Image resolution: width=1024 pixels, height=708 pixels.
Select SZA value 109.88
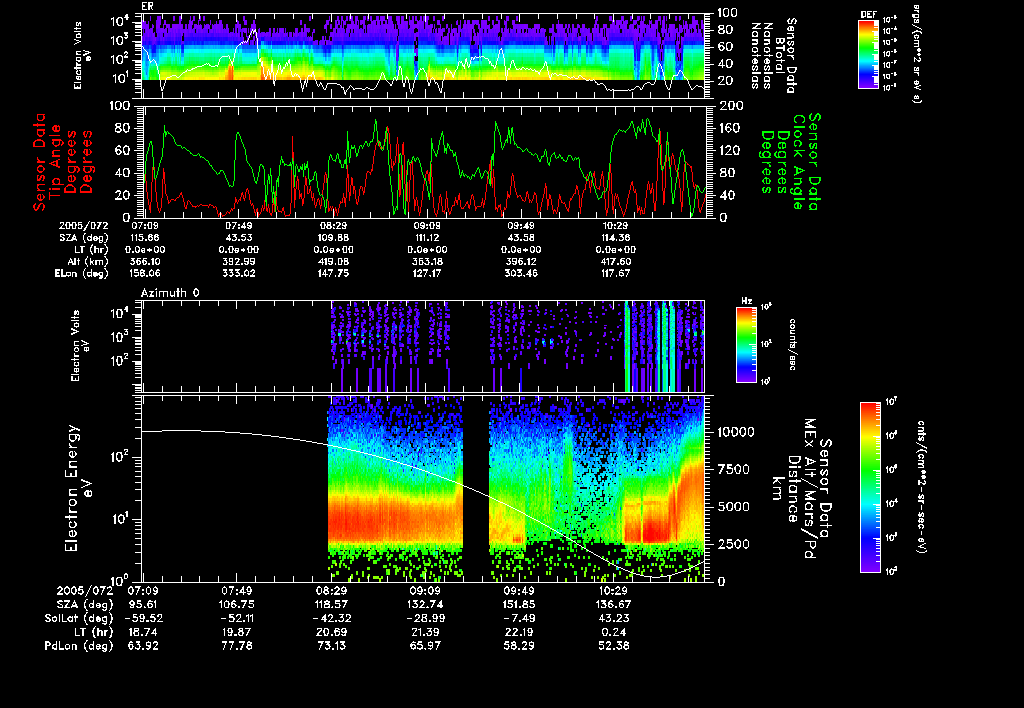[x=334, y=238]
